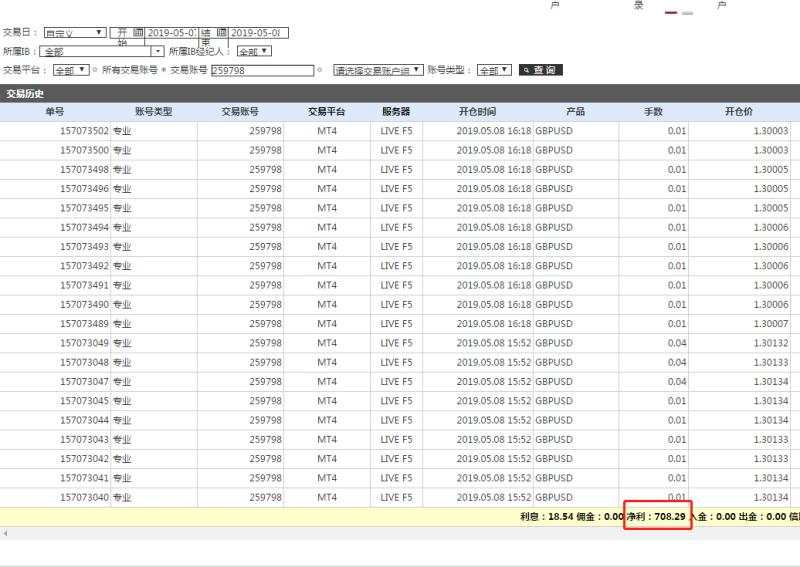This screenshot has width=800, height=567.
Task: Select order number 157073048
Action: (x=84, y=362)
